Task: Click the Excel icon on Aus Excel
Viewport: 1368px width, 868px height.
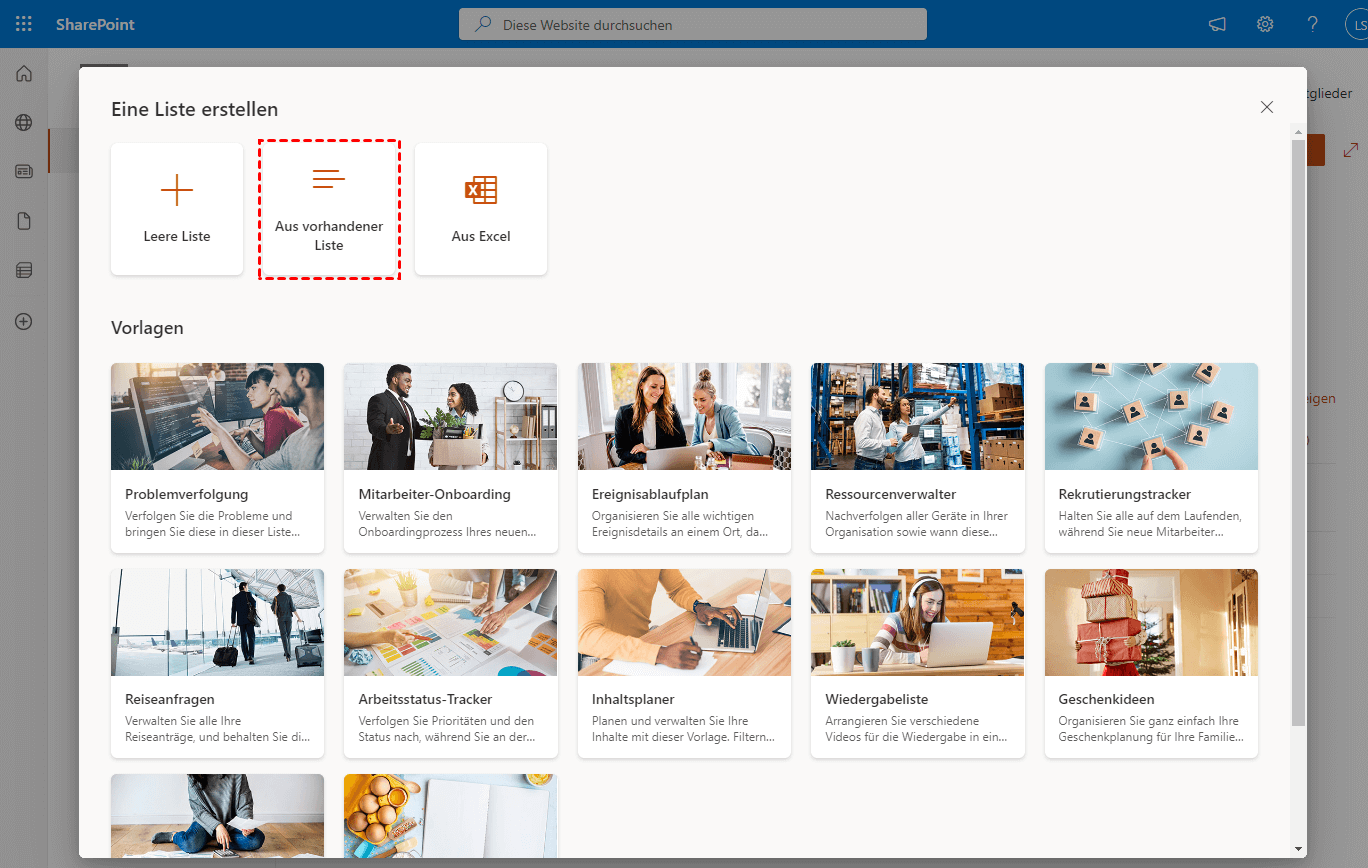Action: click(x=481, y=189)
